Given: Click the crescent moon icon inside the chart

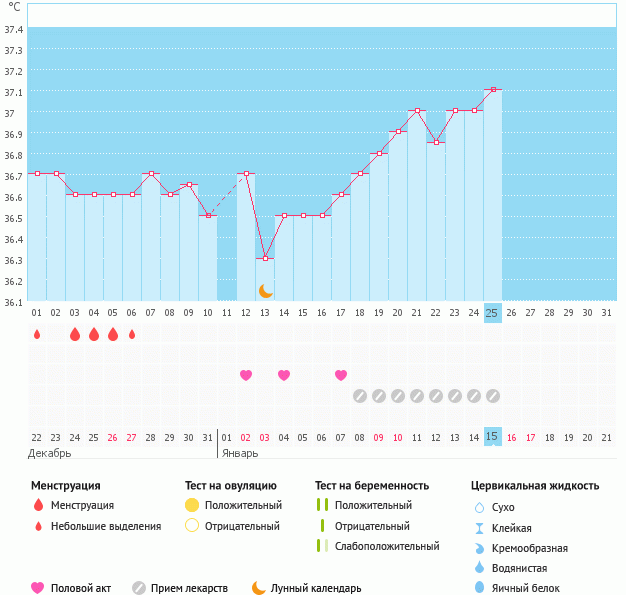Looking at the screenshot, I should coord(265,290).
